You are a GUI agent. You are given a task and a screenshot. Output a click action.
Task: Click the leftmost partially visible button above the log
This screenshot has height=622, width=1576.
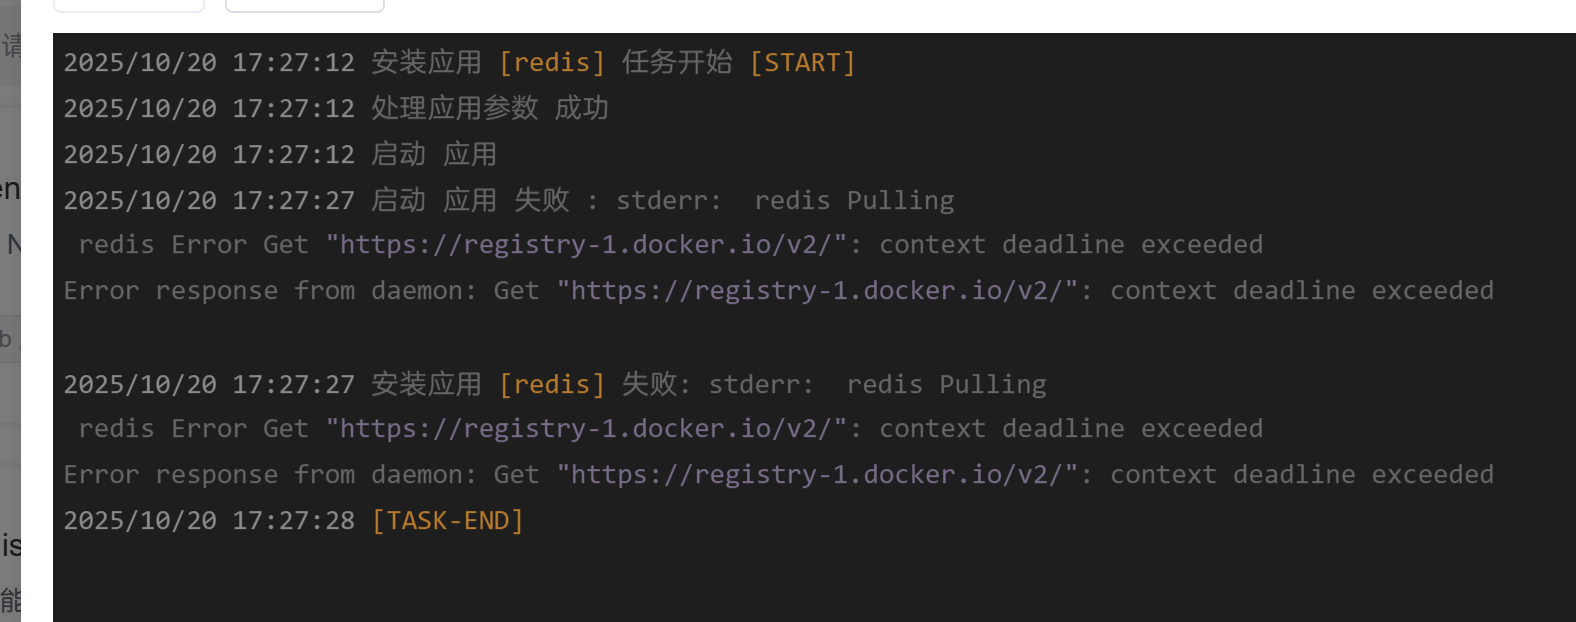[x=129, y=5]
